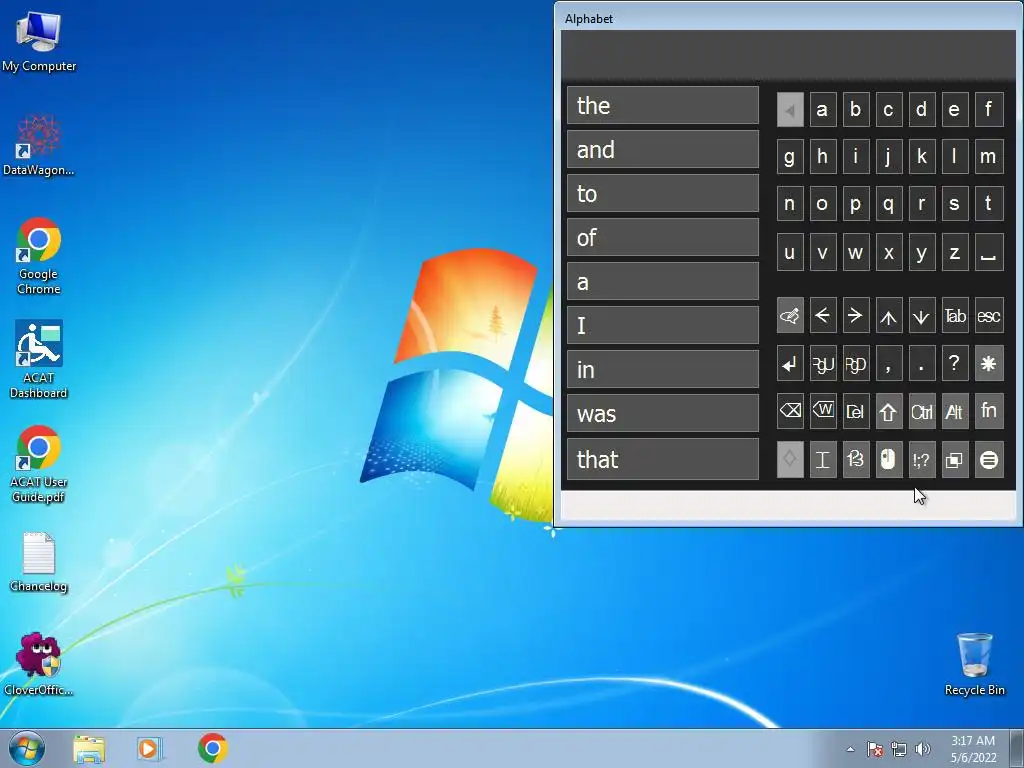Click the up arrow key in Alphabet keyboard
Viewport: 1024px width, 768px height.
(x=889, y=316)
